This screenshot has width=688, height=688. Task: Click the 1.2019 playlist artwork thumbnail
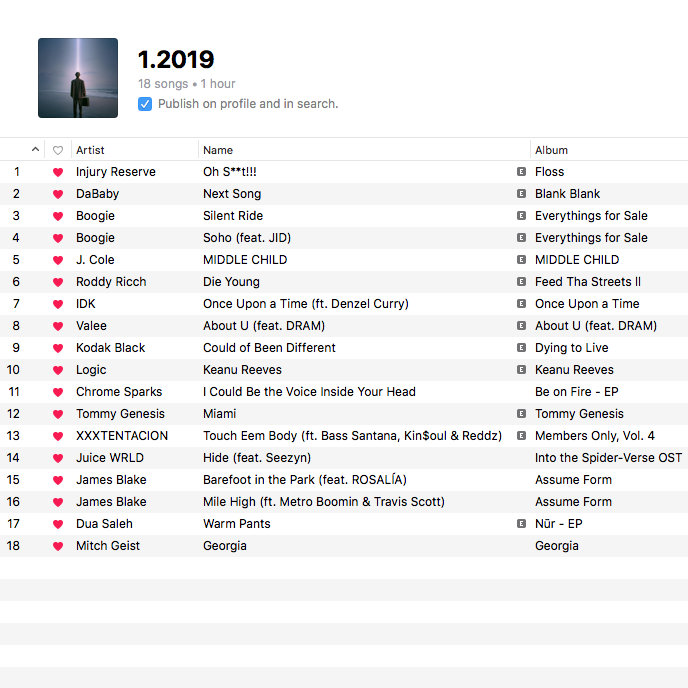pyautogui.click(x=78, y=78)
